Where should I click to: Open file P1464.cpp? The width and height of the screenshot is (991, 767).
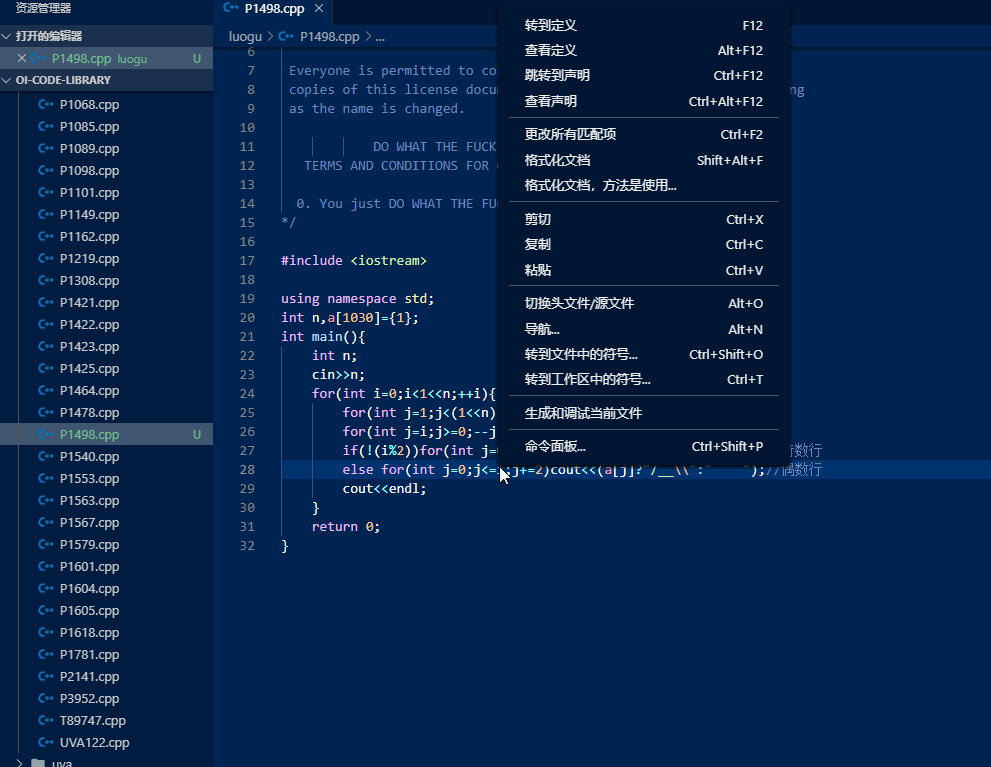click(x=89, y=390)
